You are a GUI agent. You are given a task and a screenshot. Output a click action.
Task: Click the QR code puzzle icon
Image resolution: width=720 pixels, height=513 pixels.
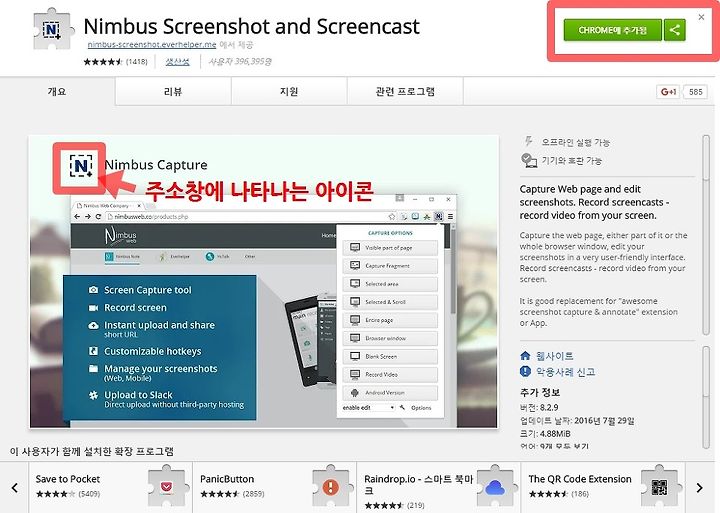point(659,486)
